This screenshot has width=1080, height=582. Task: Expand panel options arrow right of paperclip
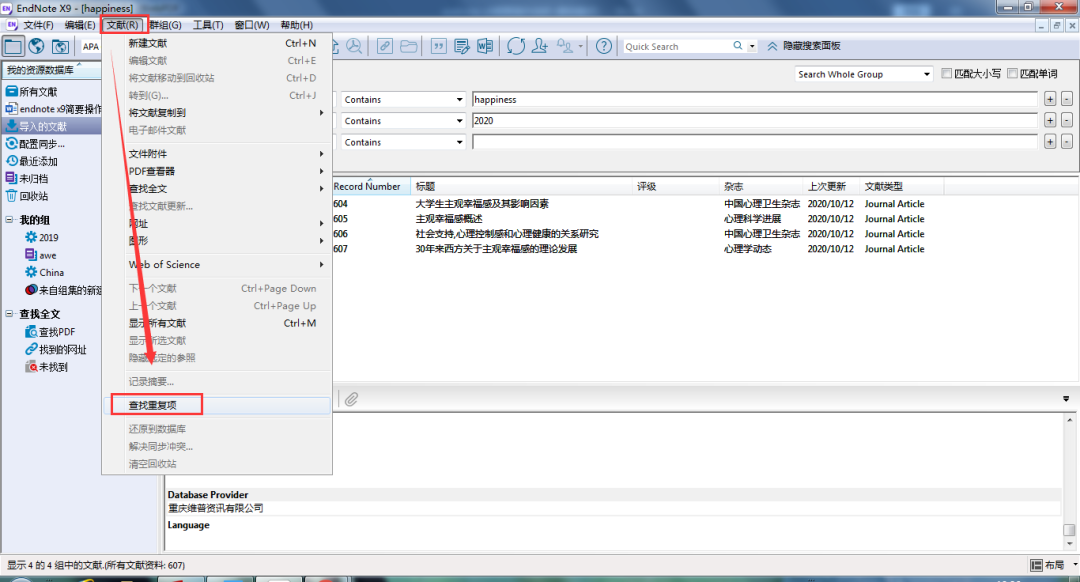point(1066,399)
